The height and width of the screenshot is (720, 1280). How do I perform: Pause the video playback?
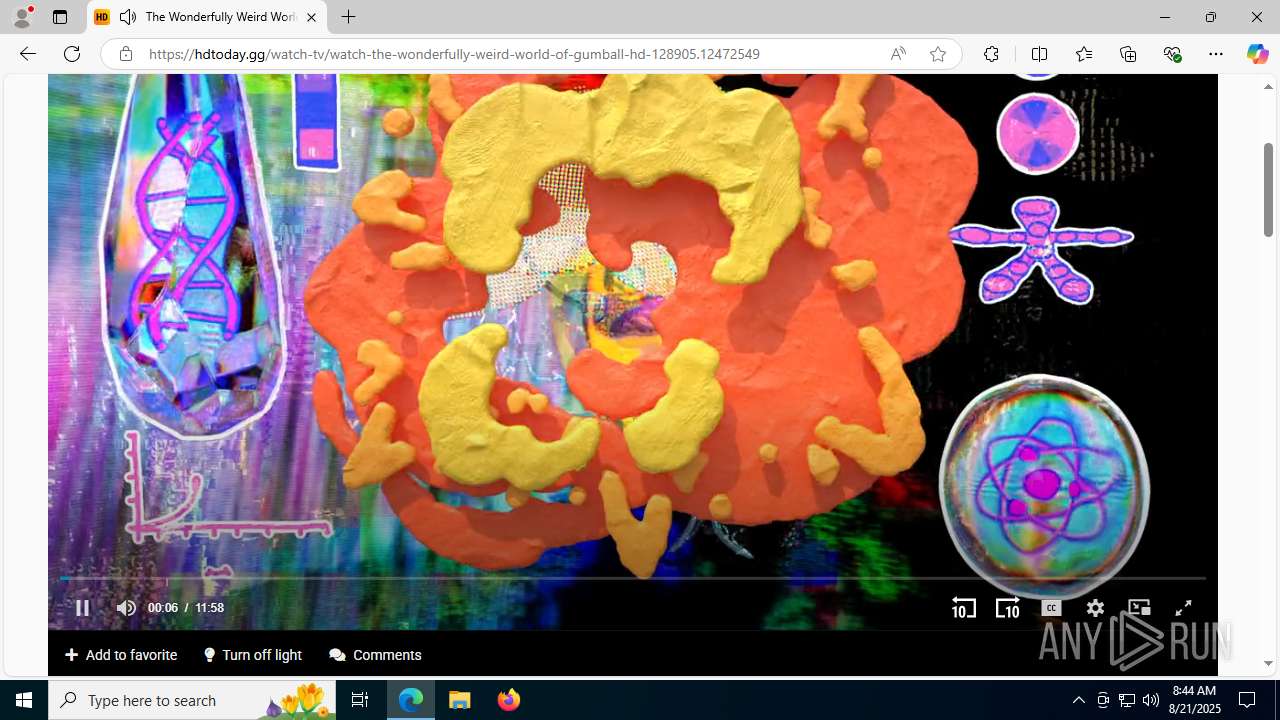pos(82,608)
